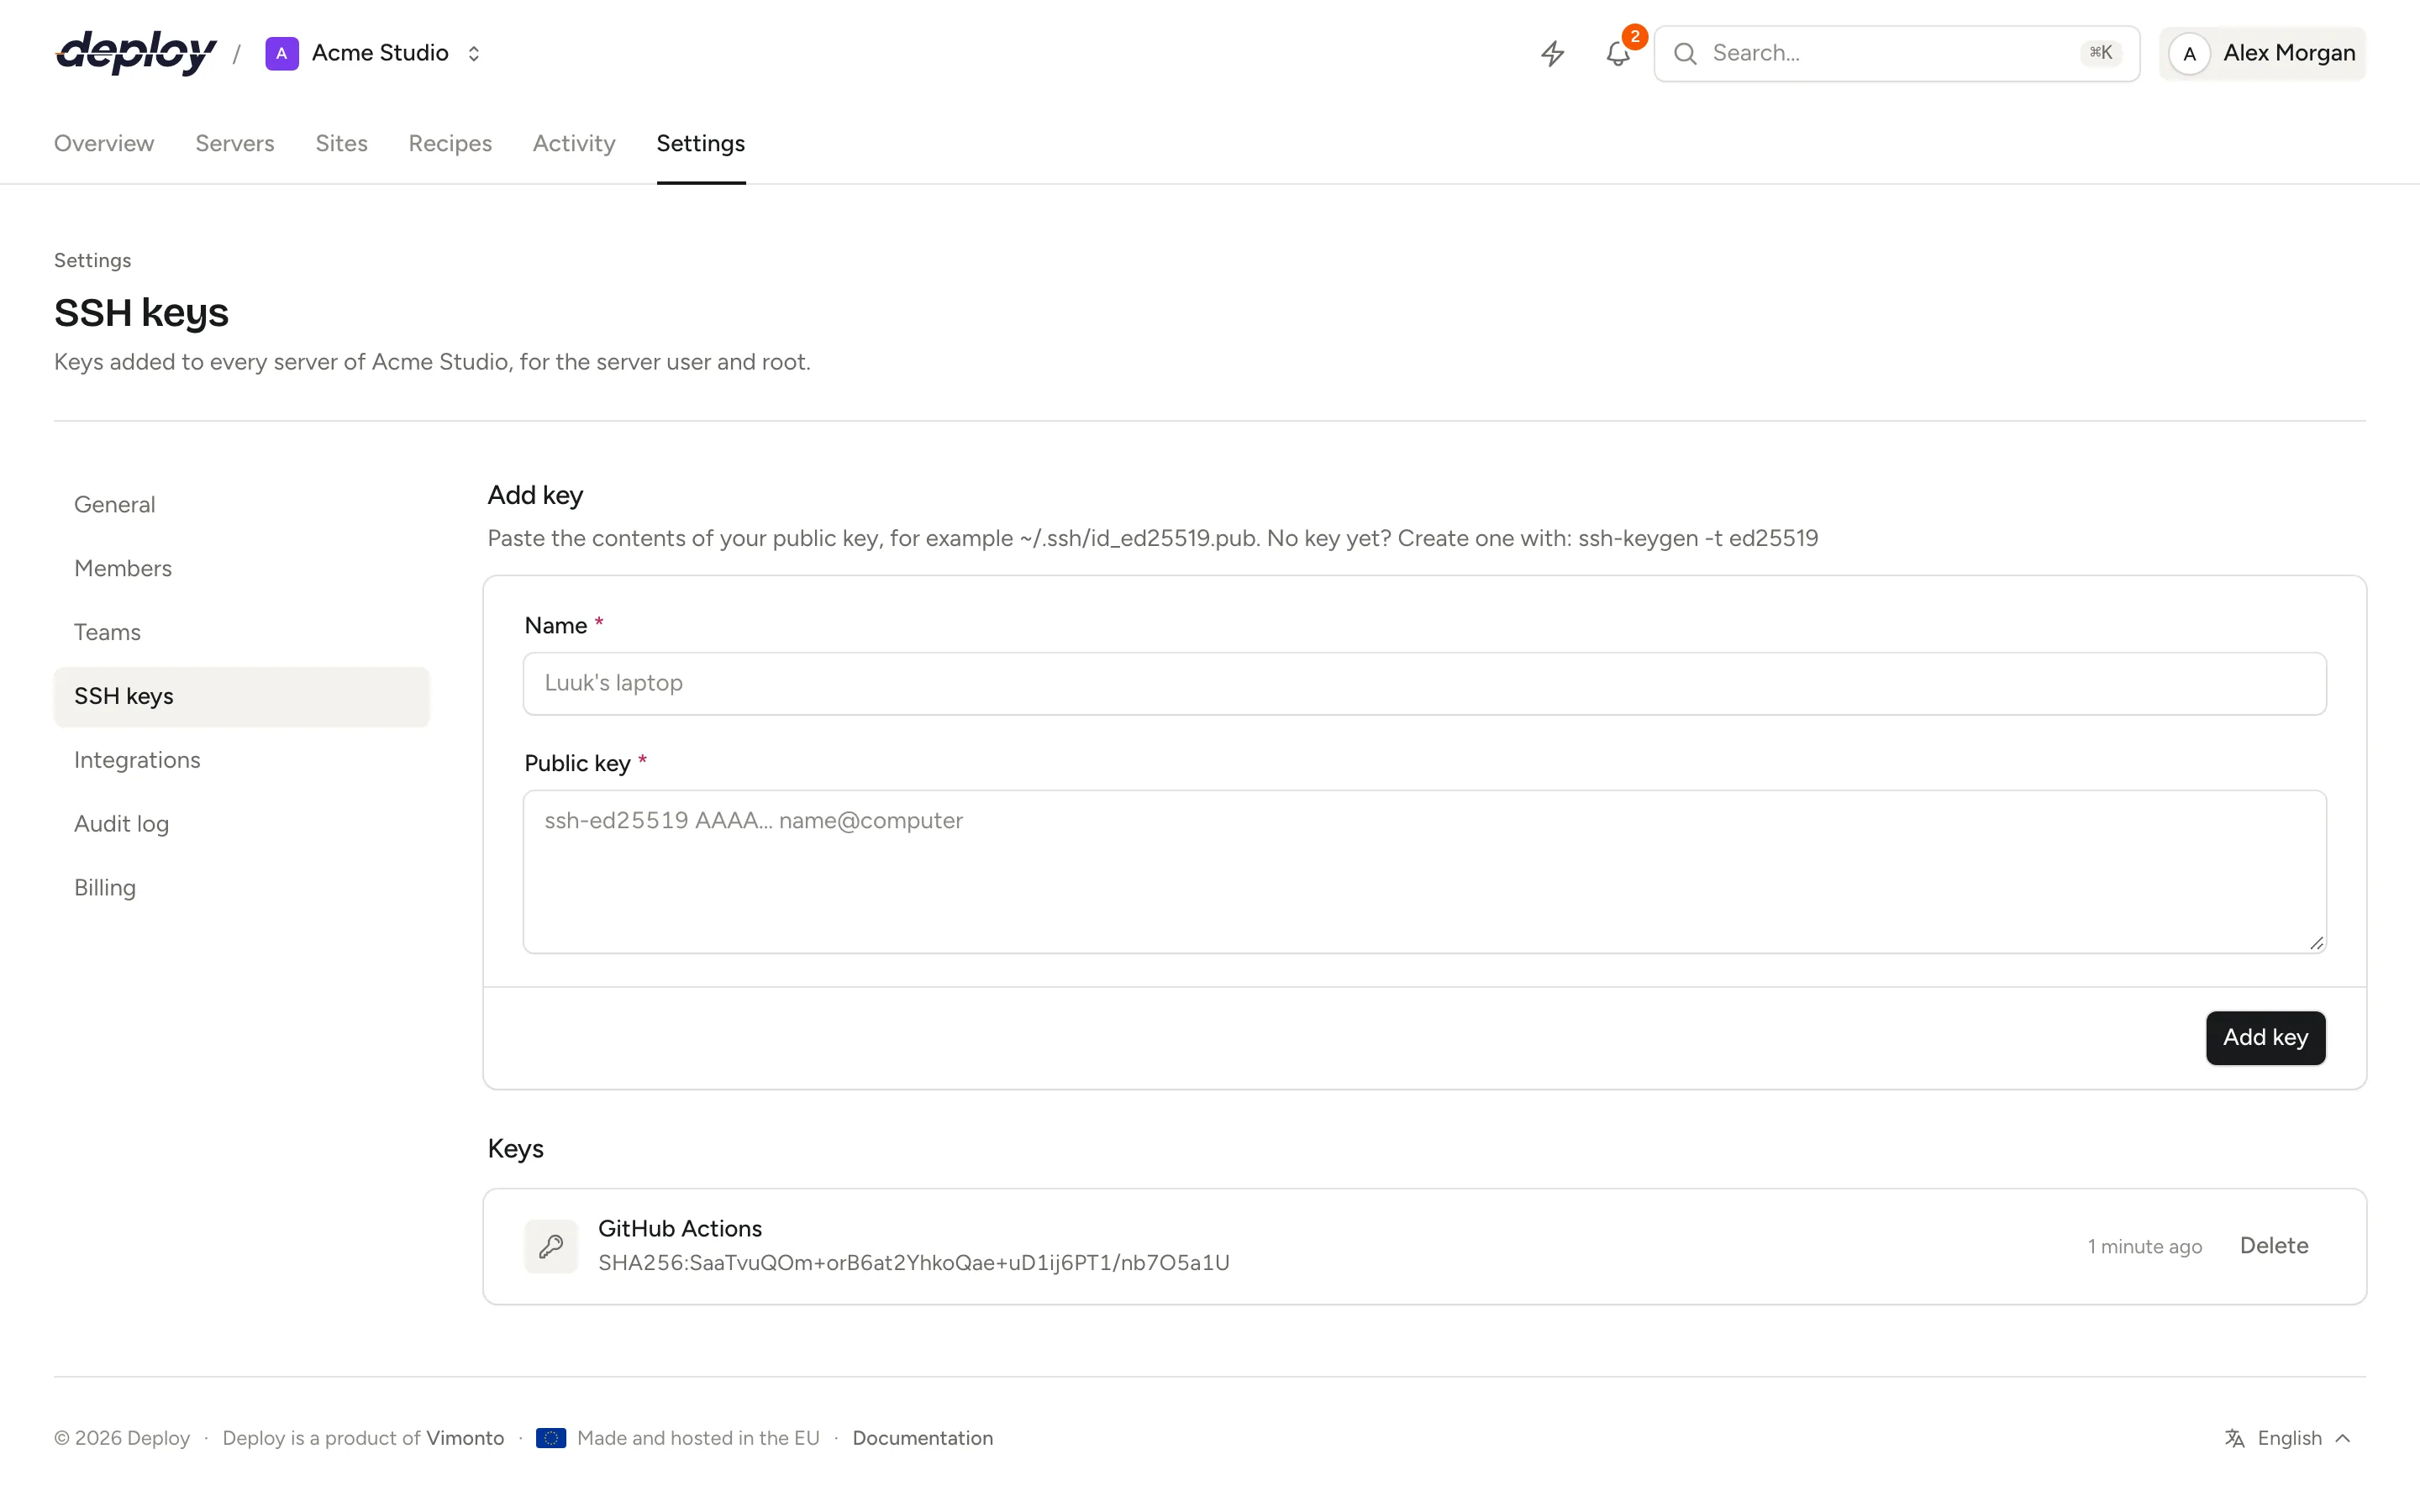This screenshot has height=1512, width=2420.
Task: Open the Sites tab
Action: pos(342,143)
